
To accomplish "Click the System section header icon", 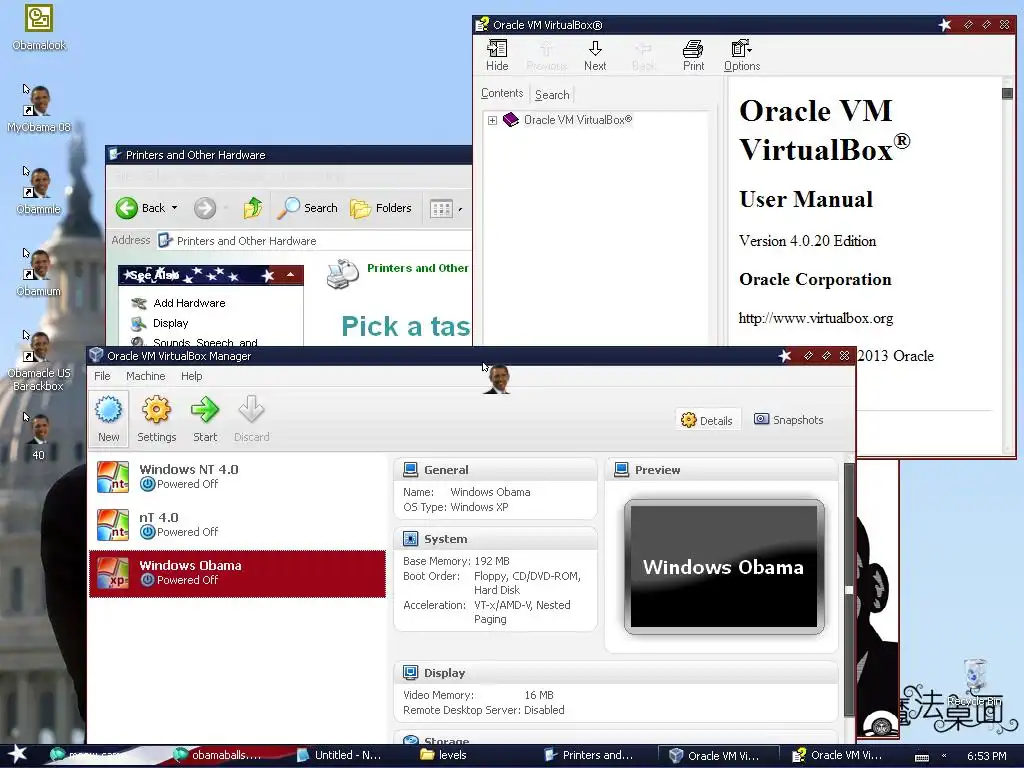I will click(411, 539).
